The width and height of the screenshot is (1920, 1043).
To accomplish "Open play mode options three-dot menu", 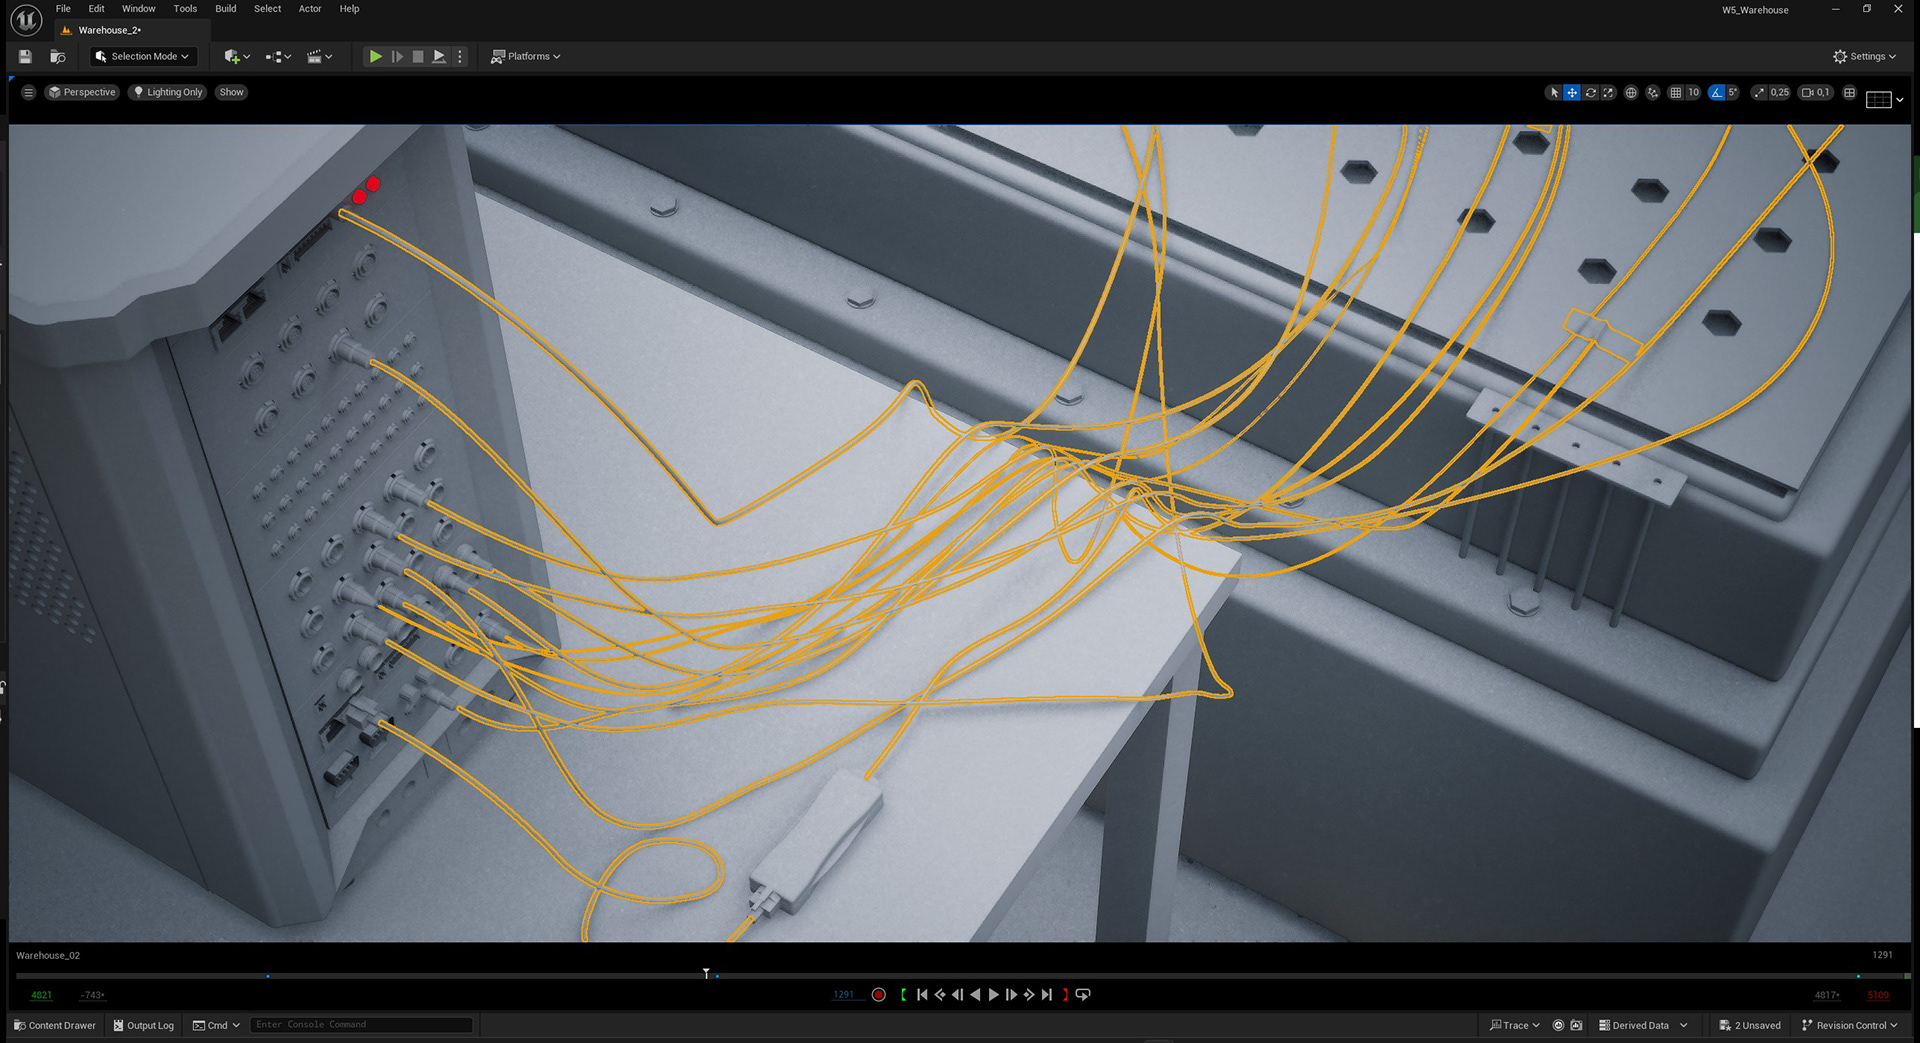I will [x=460, y=57].
